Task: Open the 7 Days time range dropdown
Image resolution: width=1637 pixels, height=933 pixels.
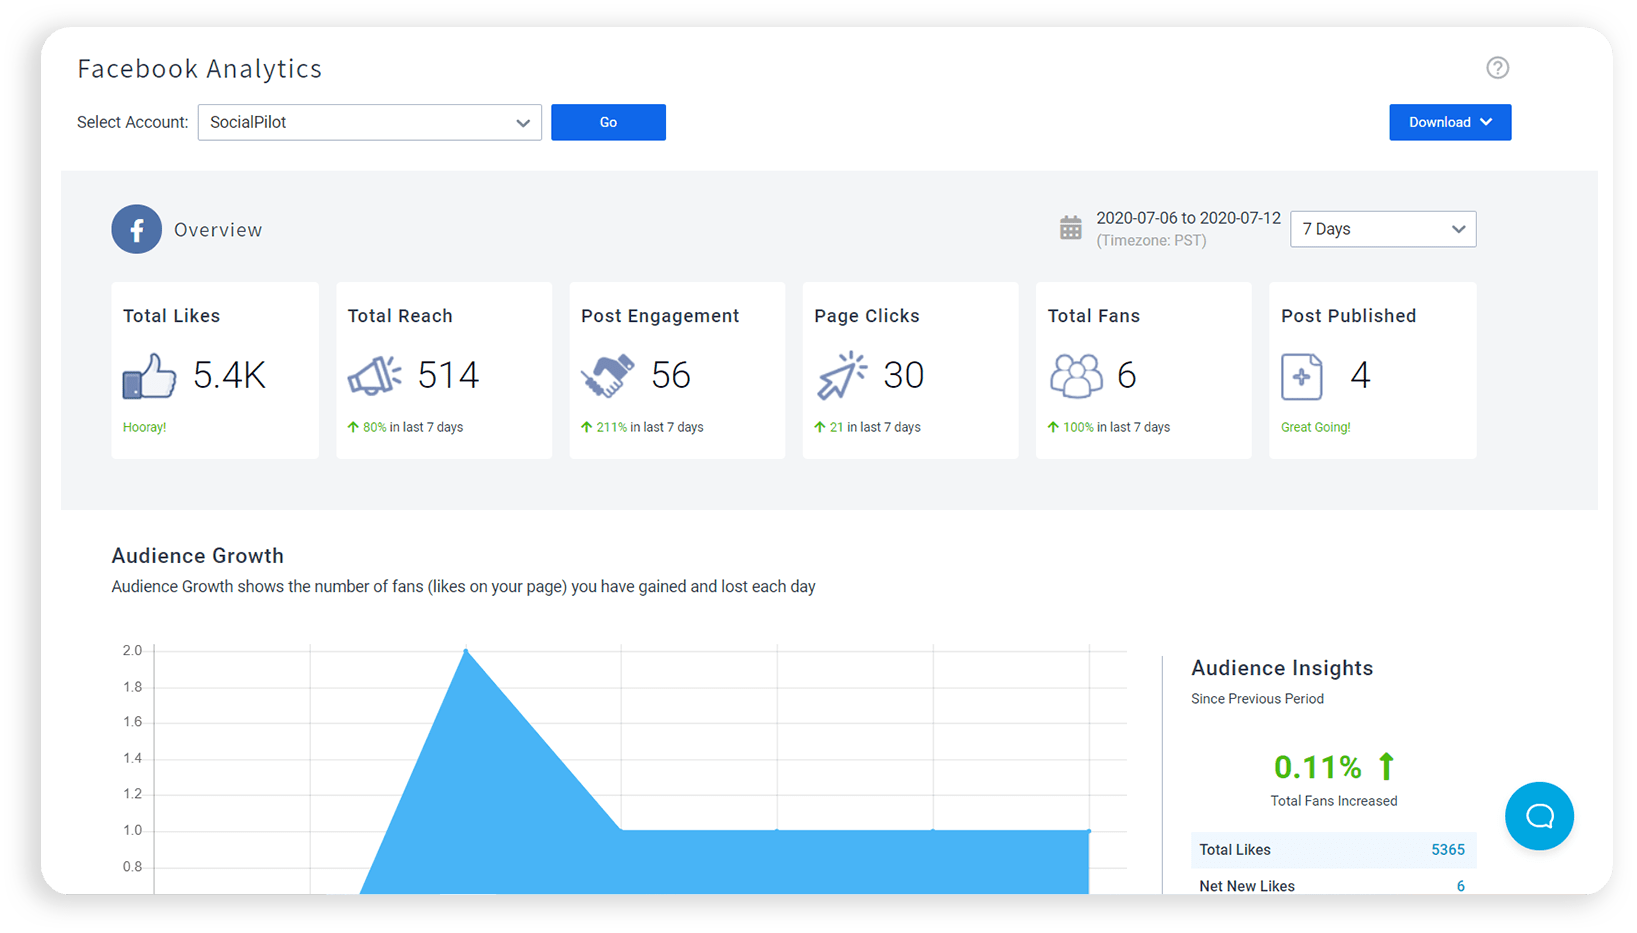Action: (x=1383, y=229)
